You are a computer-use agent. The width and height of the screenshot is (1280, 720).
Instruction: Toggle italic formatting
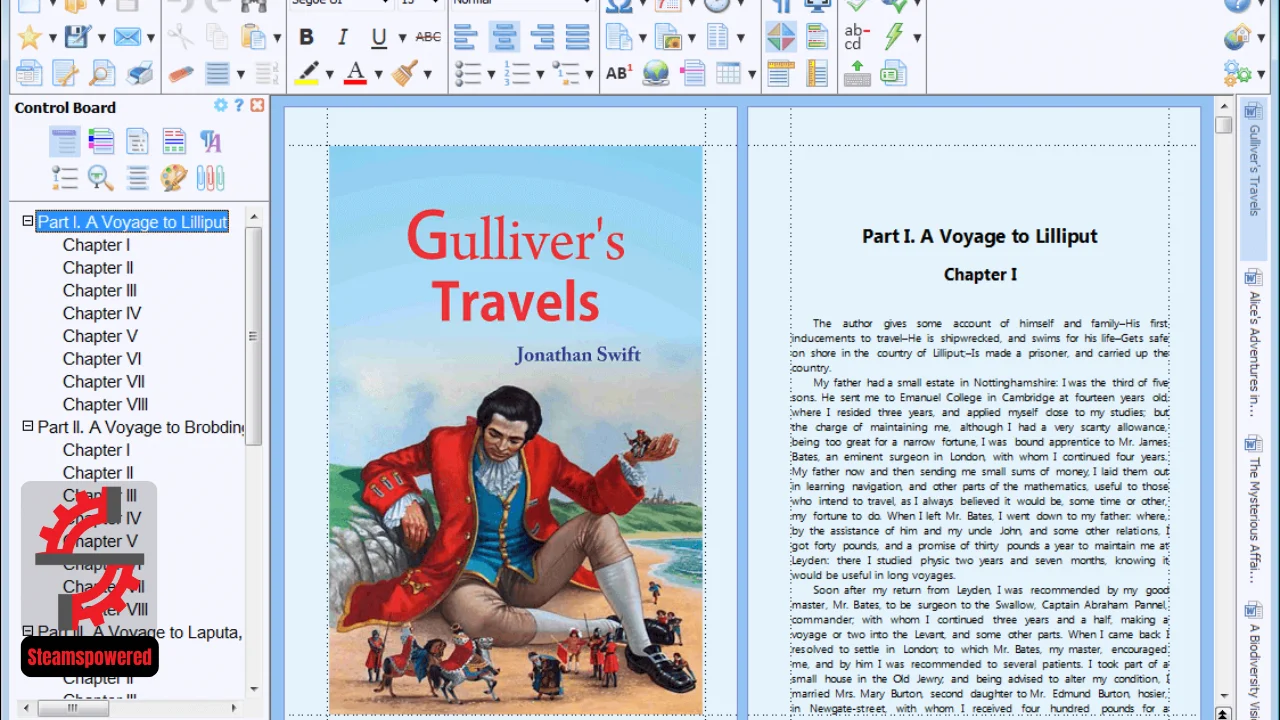tap(342, 38)
